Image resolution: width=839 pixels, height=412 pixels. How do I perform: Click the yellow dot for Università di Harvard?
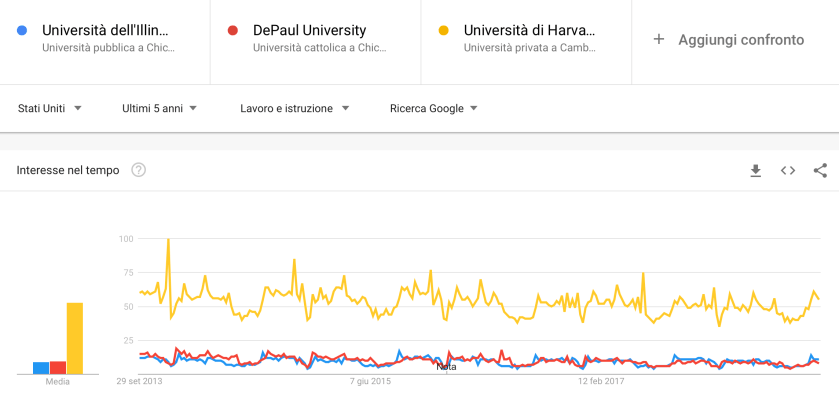pyautogui.click(x=444, y=30)
